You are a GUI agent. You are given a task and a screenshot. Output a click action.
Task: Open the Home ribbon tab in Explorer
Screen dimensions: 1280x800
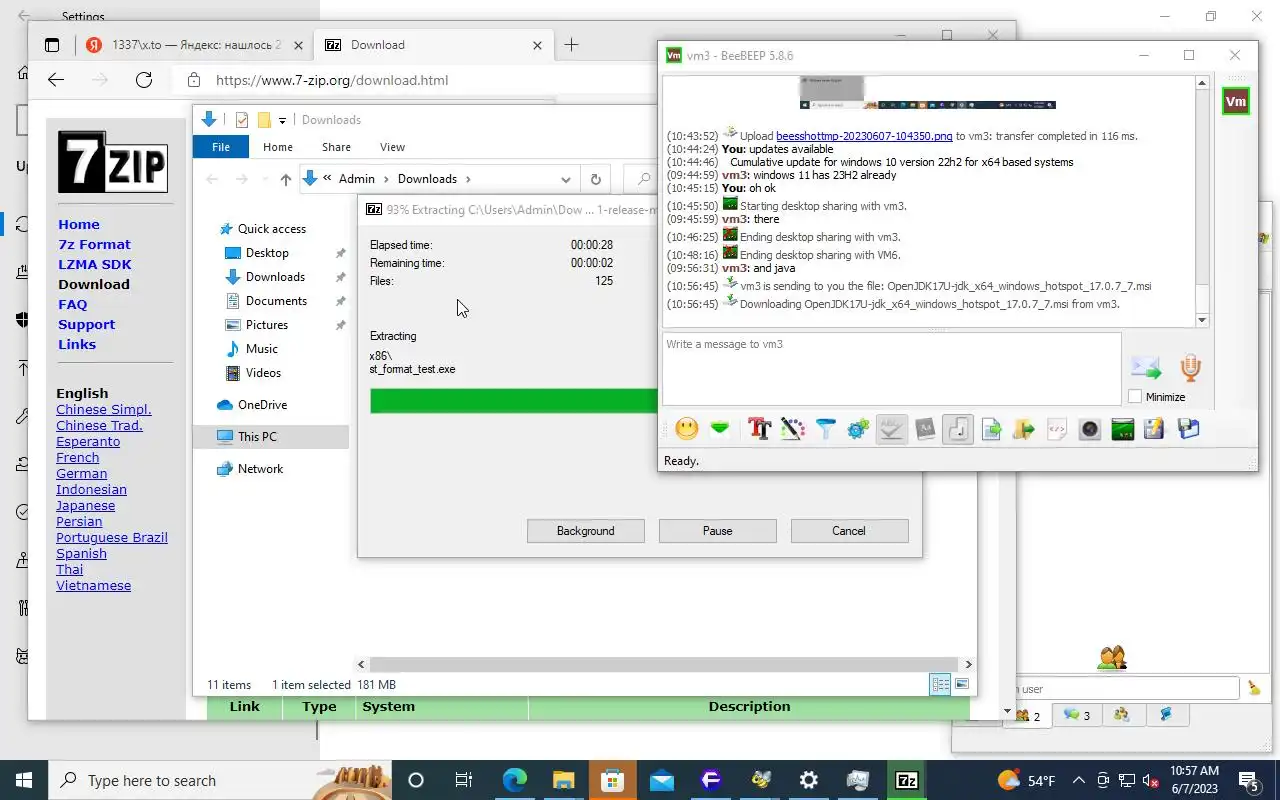278,147
